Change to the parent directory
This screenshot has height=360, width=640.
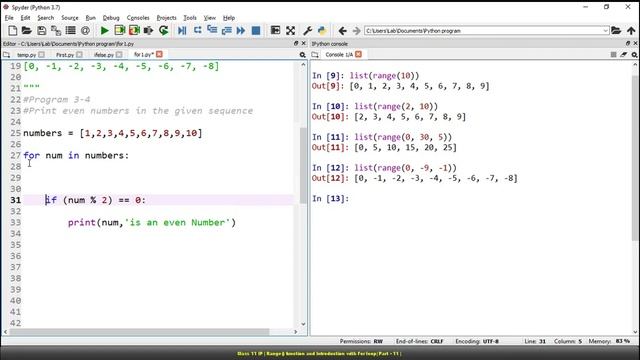631,31
